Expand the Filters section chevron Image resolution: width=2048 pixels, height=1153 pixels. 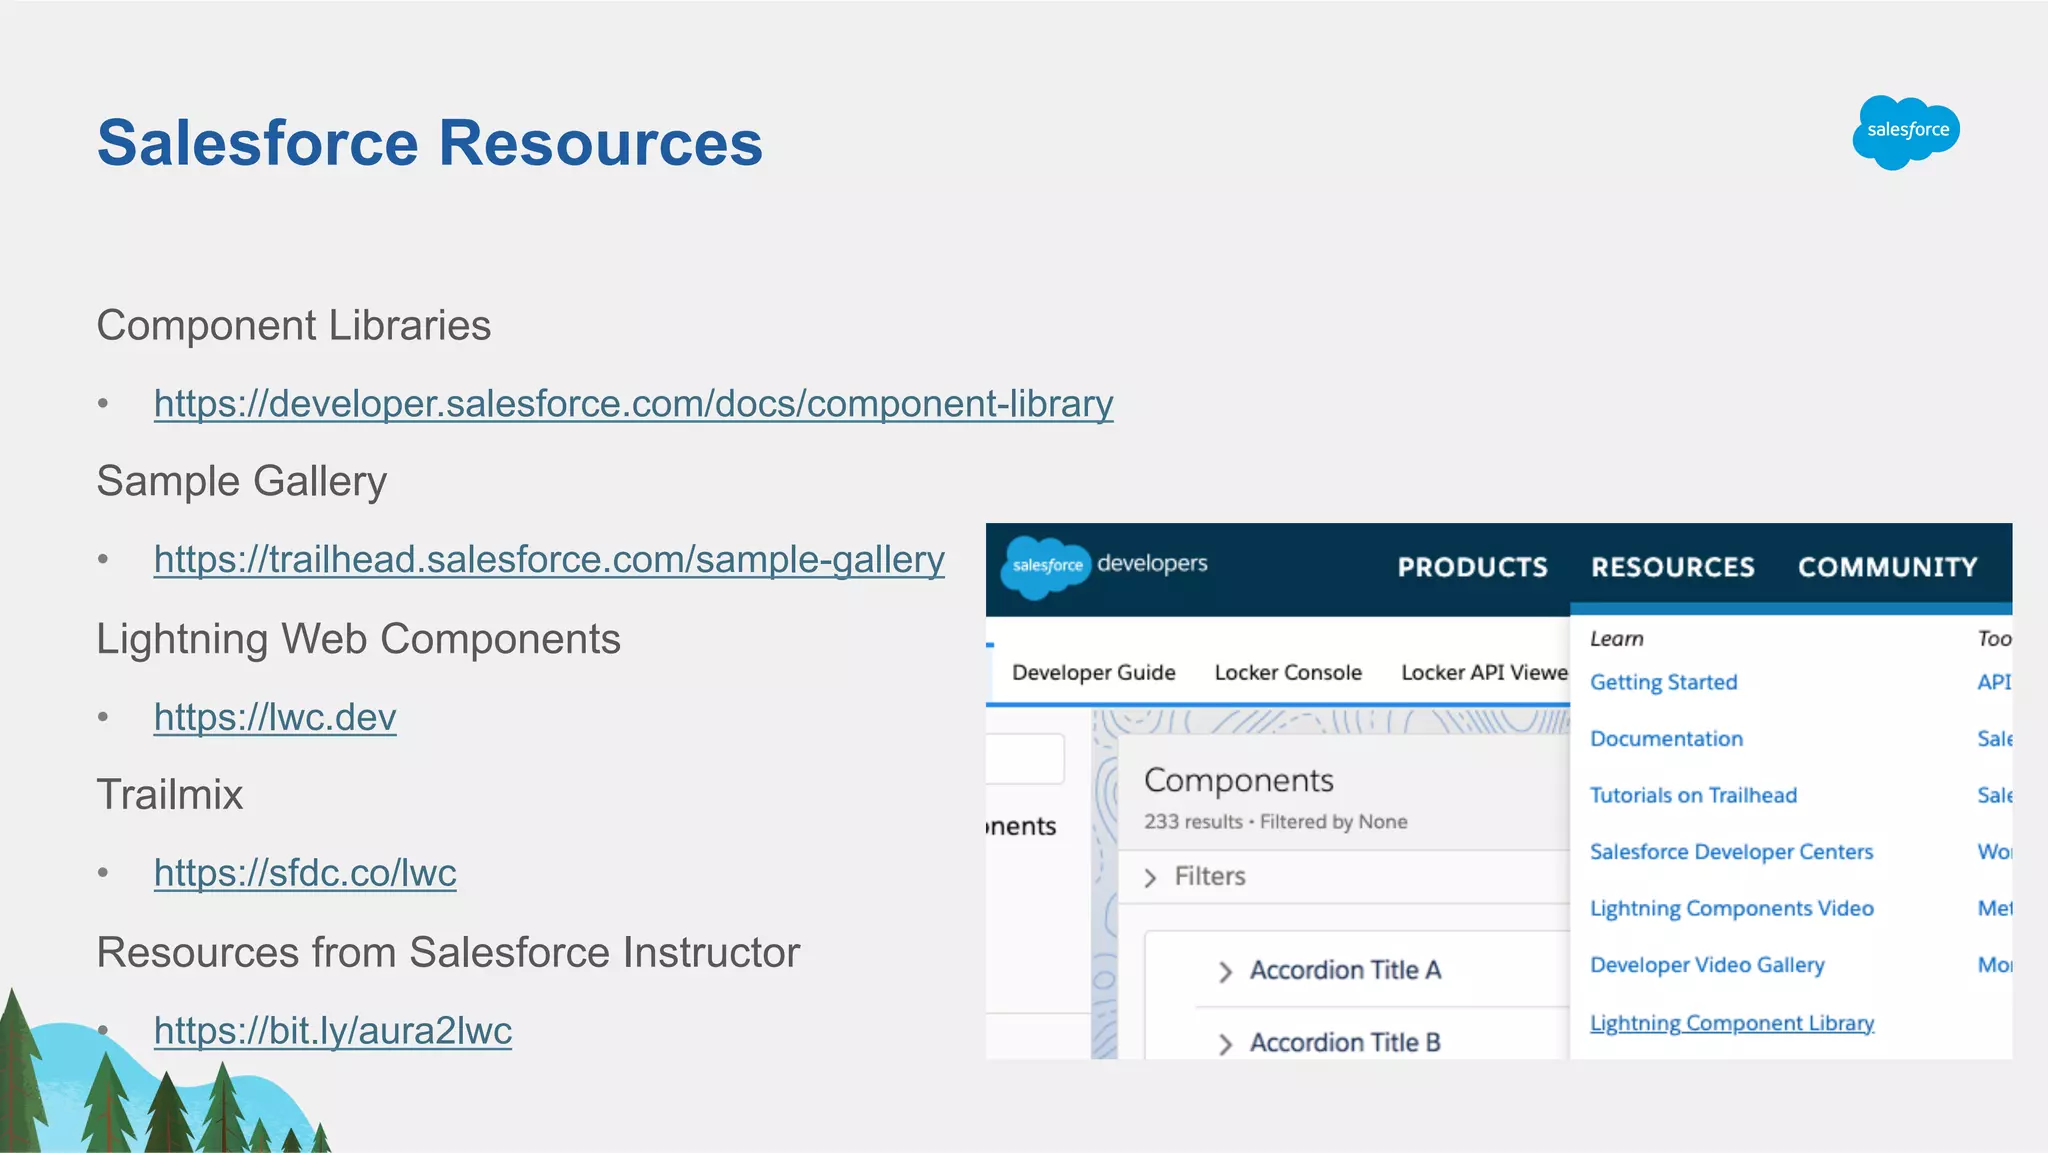coord(1150,877)
